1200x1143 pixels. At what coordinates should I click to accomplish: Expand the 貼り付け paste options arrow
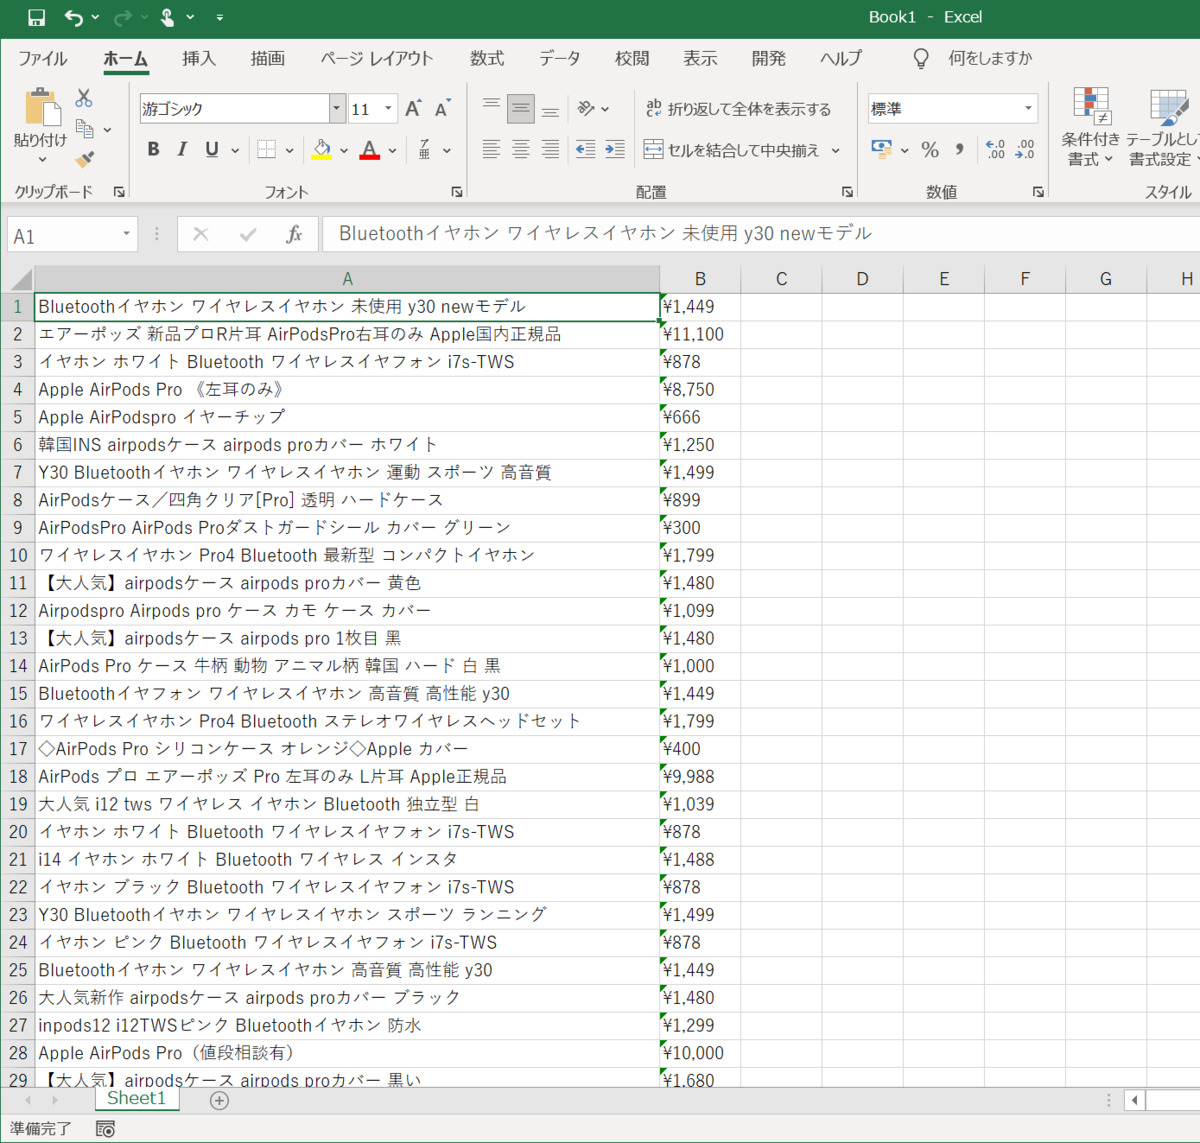41,159
